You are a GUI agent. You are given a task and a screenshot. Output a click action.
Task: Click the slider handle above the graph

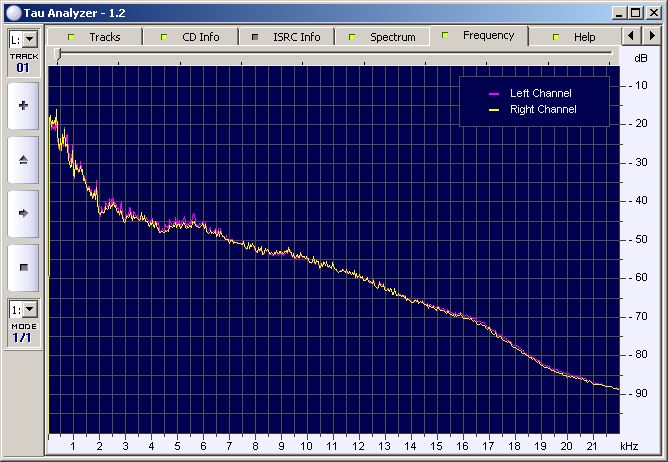point(58,55)
